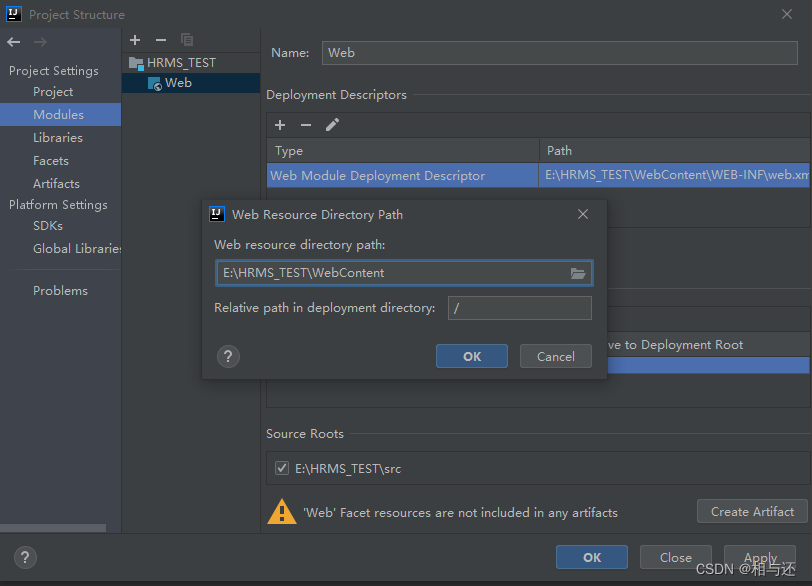The width and height of the screenshot is (812, 586).
Task: Click Close in Project Structure window
Action: 676,558
